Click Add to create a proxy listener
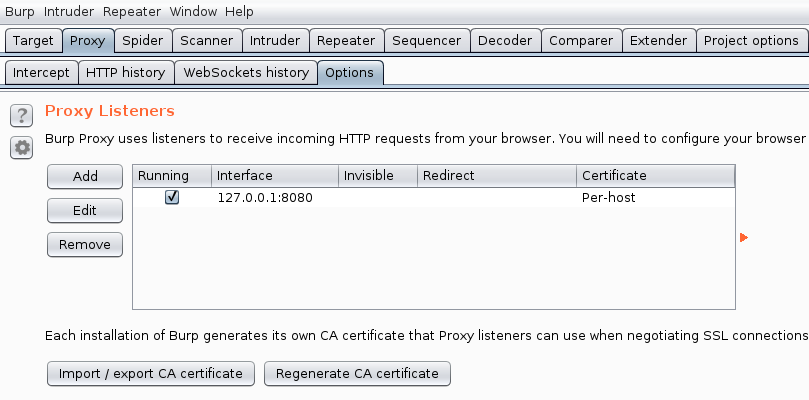 85,177
